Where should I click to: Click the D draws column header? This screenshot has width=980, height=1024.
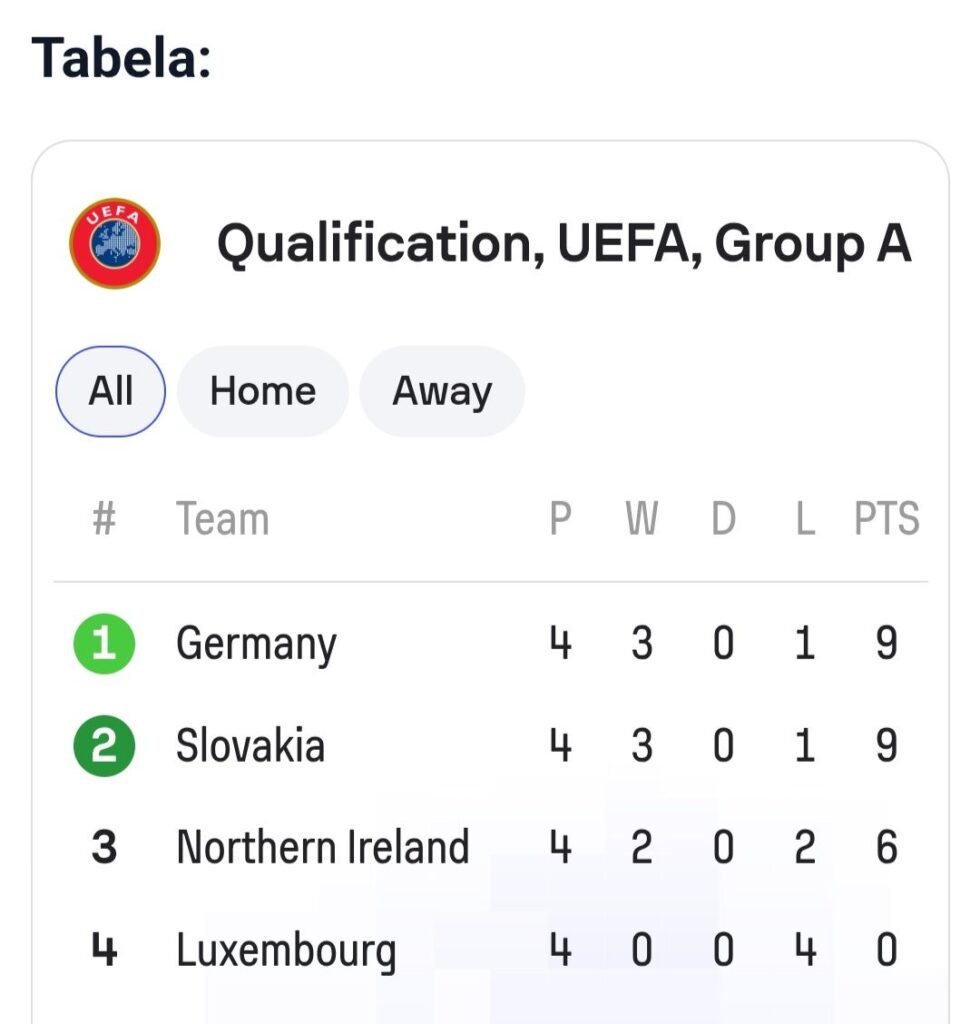[723, 520]
